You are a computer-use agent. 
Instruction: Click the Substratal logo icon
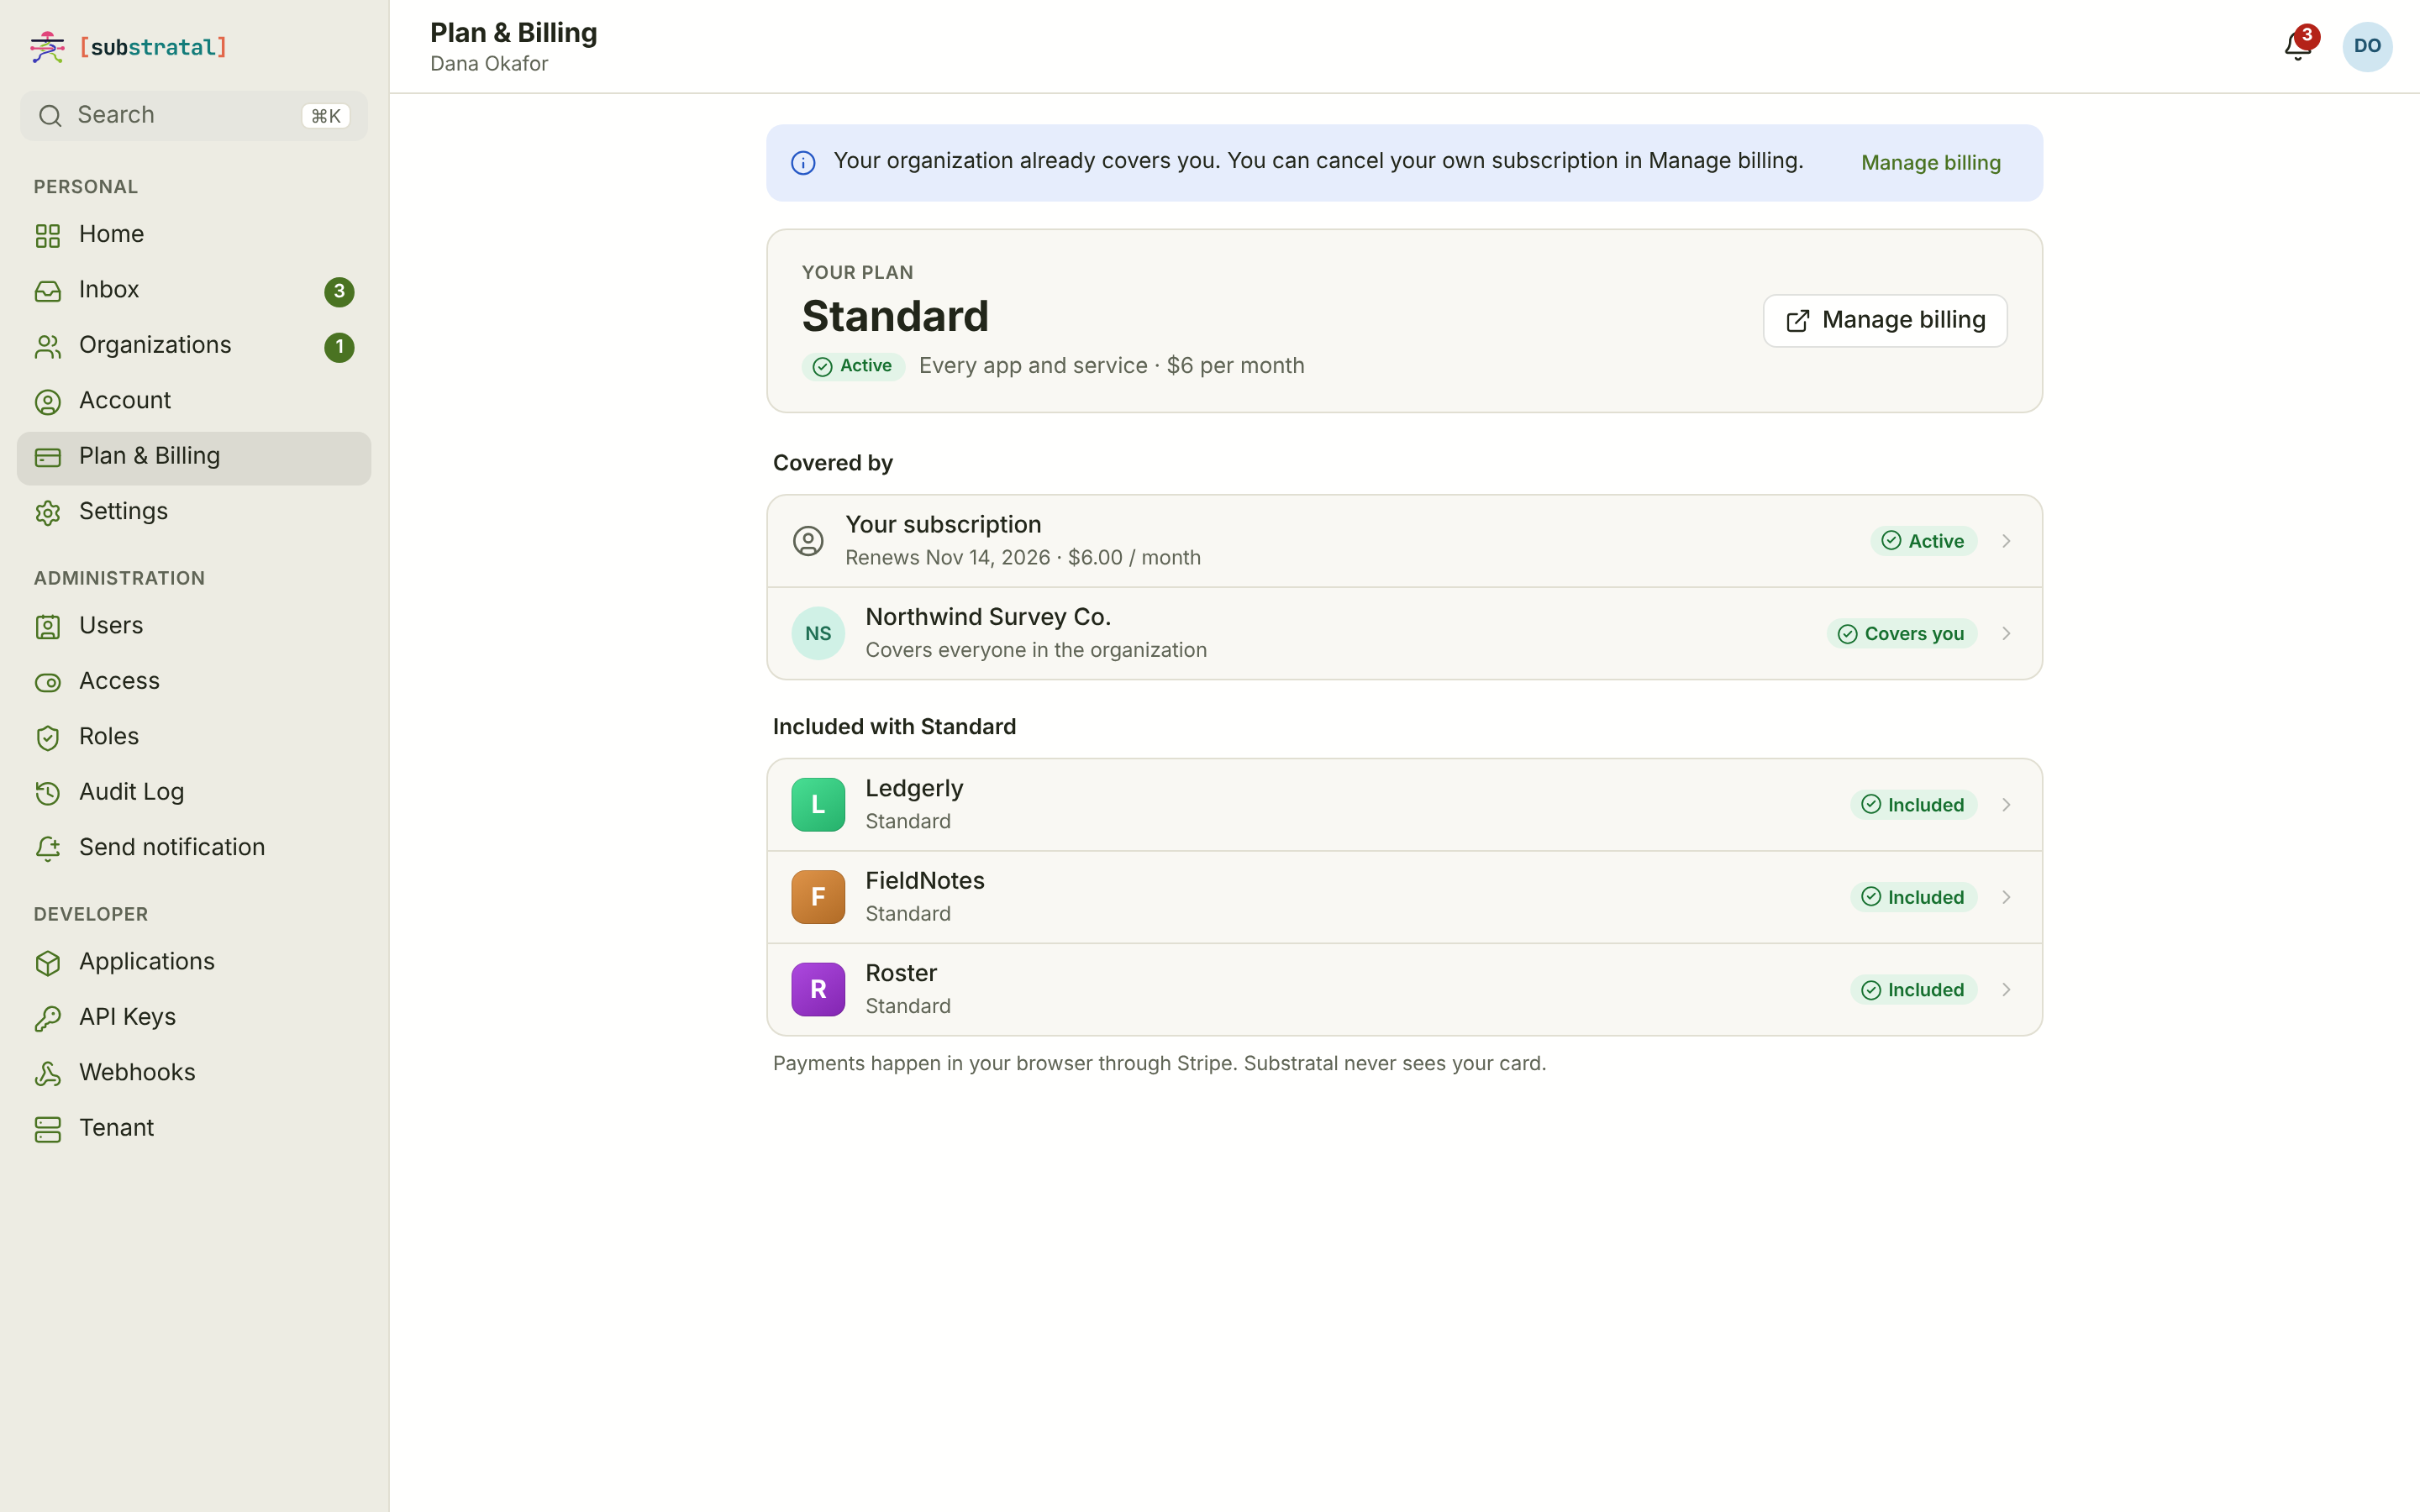coord(47,47)
